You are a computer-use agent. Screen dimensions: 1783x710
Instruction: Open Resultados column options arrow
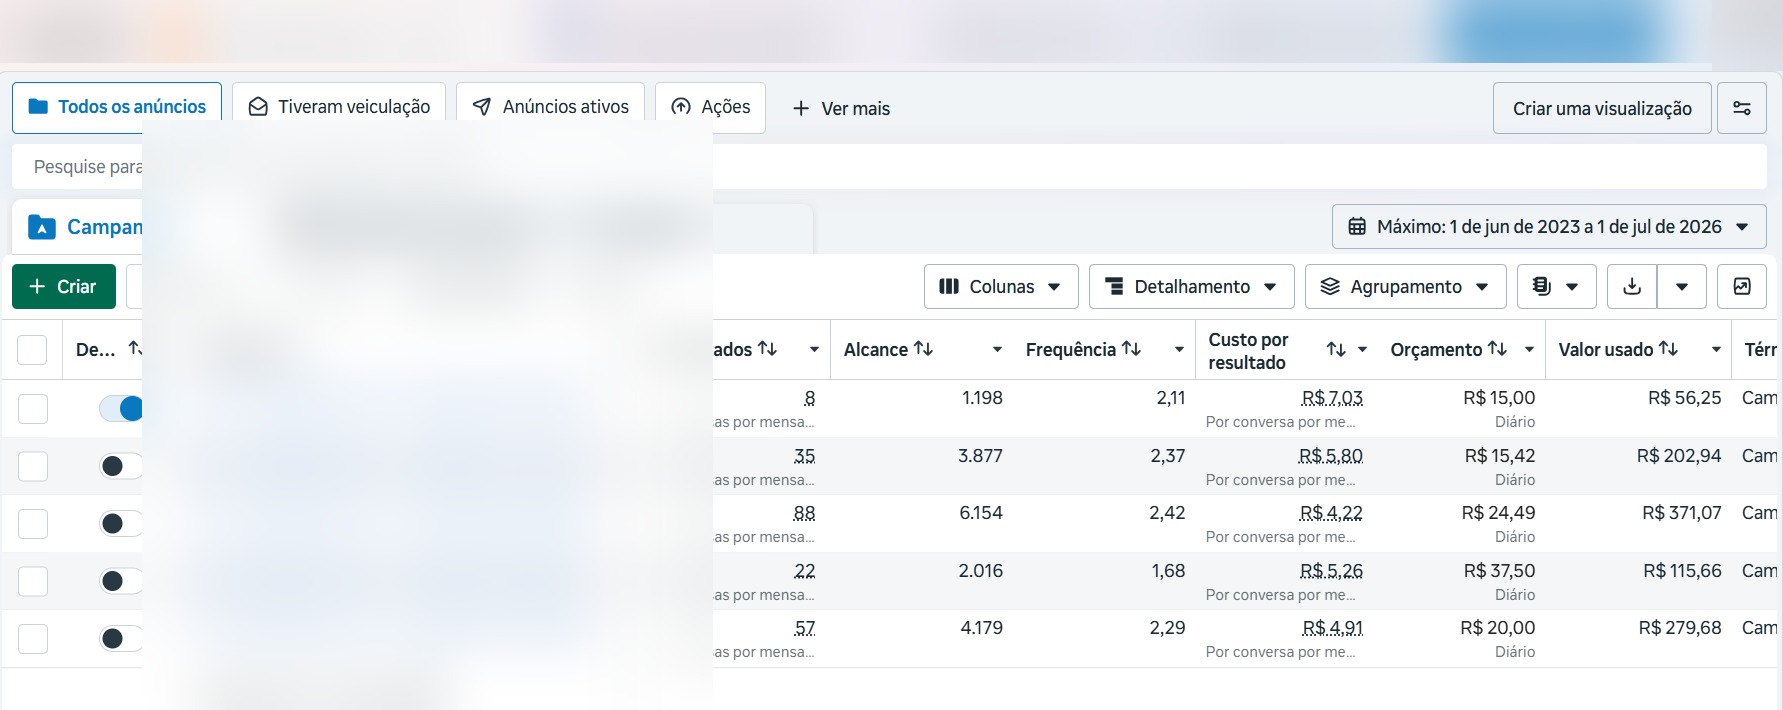coord(814,349)
